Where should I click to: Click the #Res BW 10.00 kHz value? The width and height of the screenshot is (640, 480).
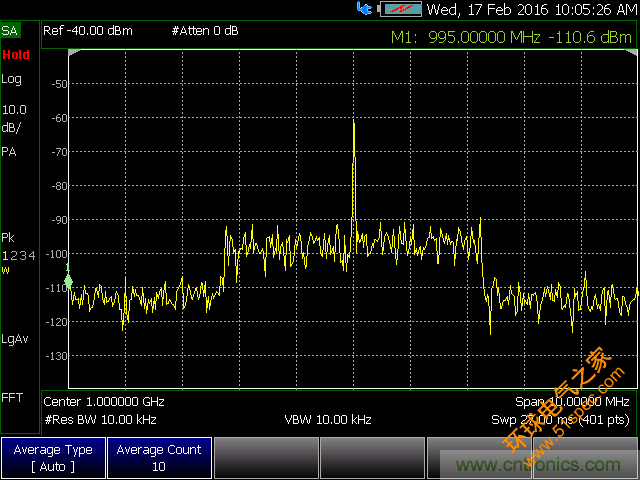100,420
